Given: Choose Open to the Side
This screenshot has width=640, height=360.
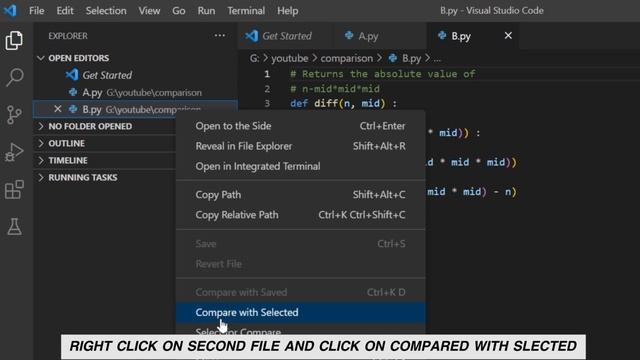Looking at the screenshot, I should (x=300, y=126).
